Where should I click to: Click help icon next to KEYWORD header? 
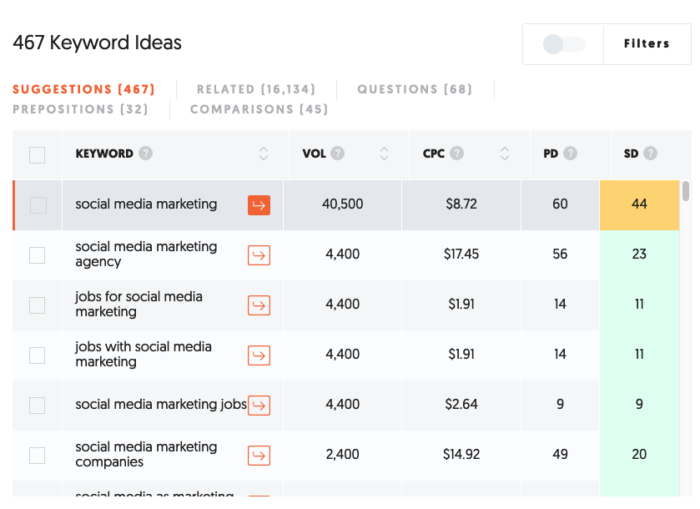point(146,154)
